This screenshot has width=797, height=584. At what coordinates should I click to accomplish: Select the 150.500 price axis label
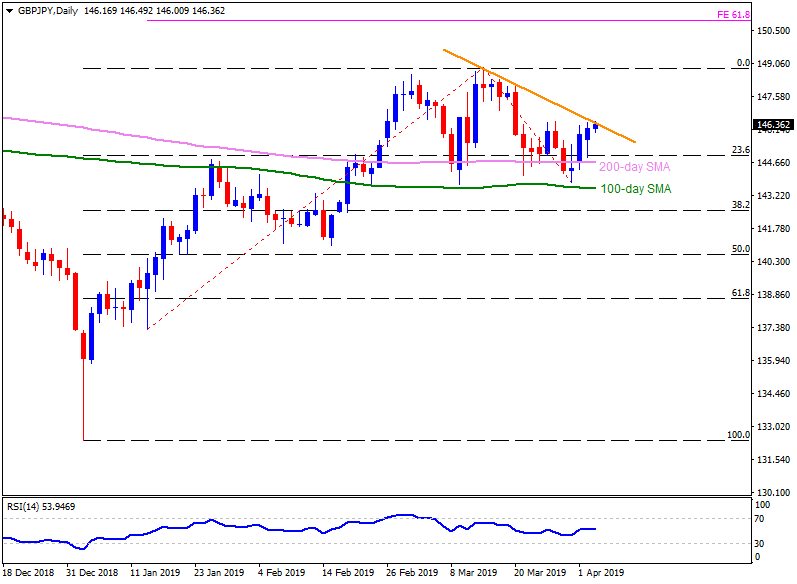775,31
